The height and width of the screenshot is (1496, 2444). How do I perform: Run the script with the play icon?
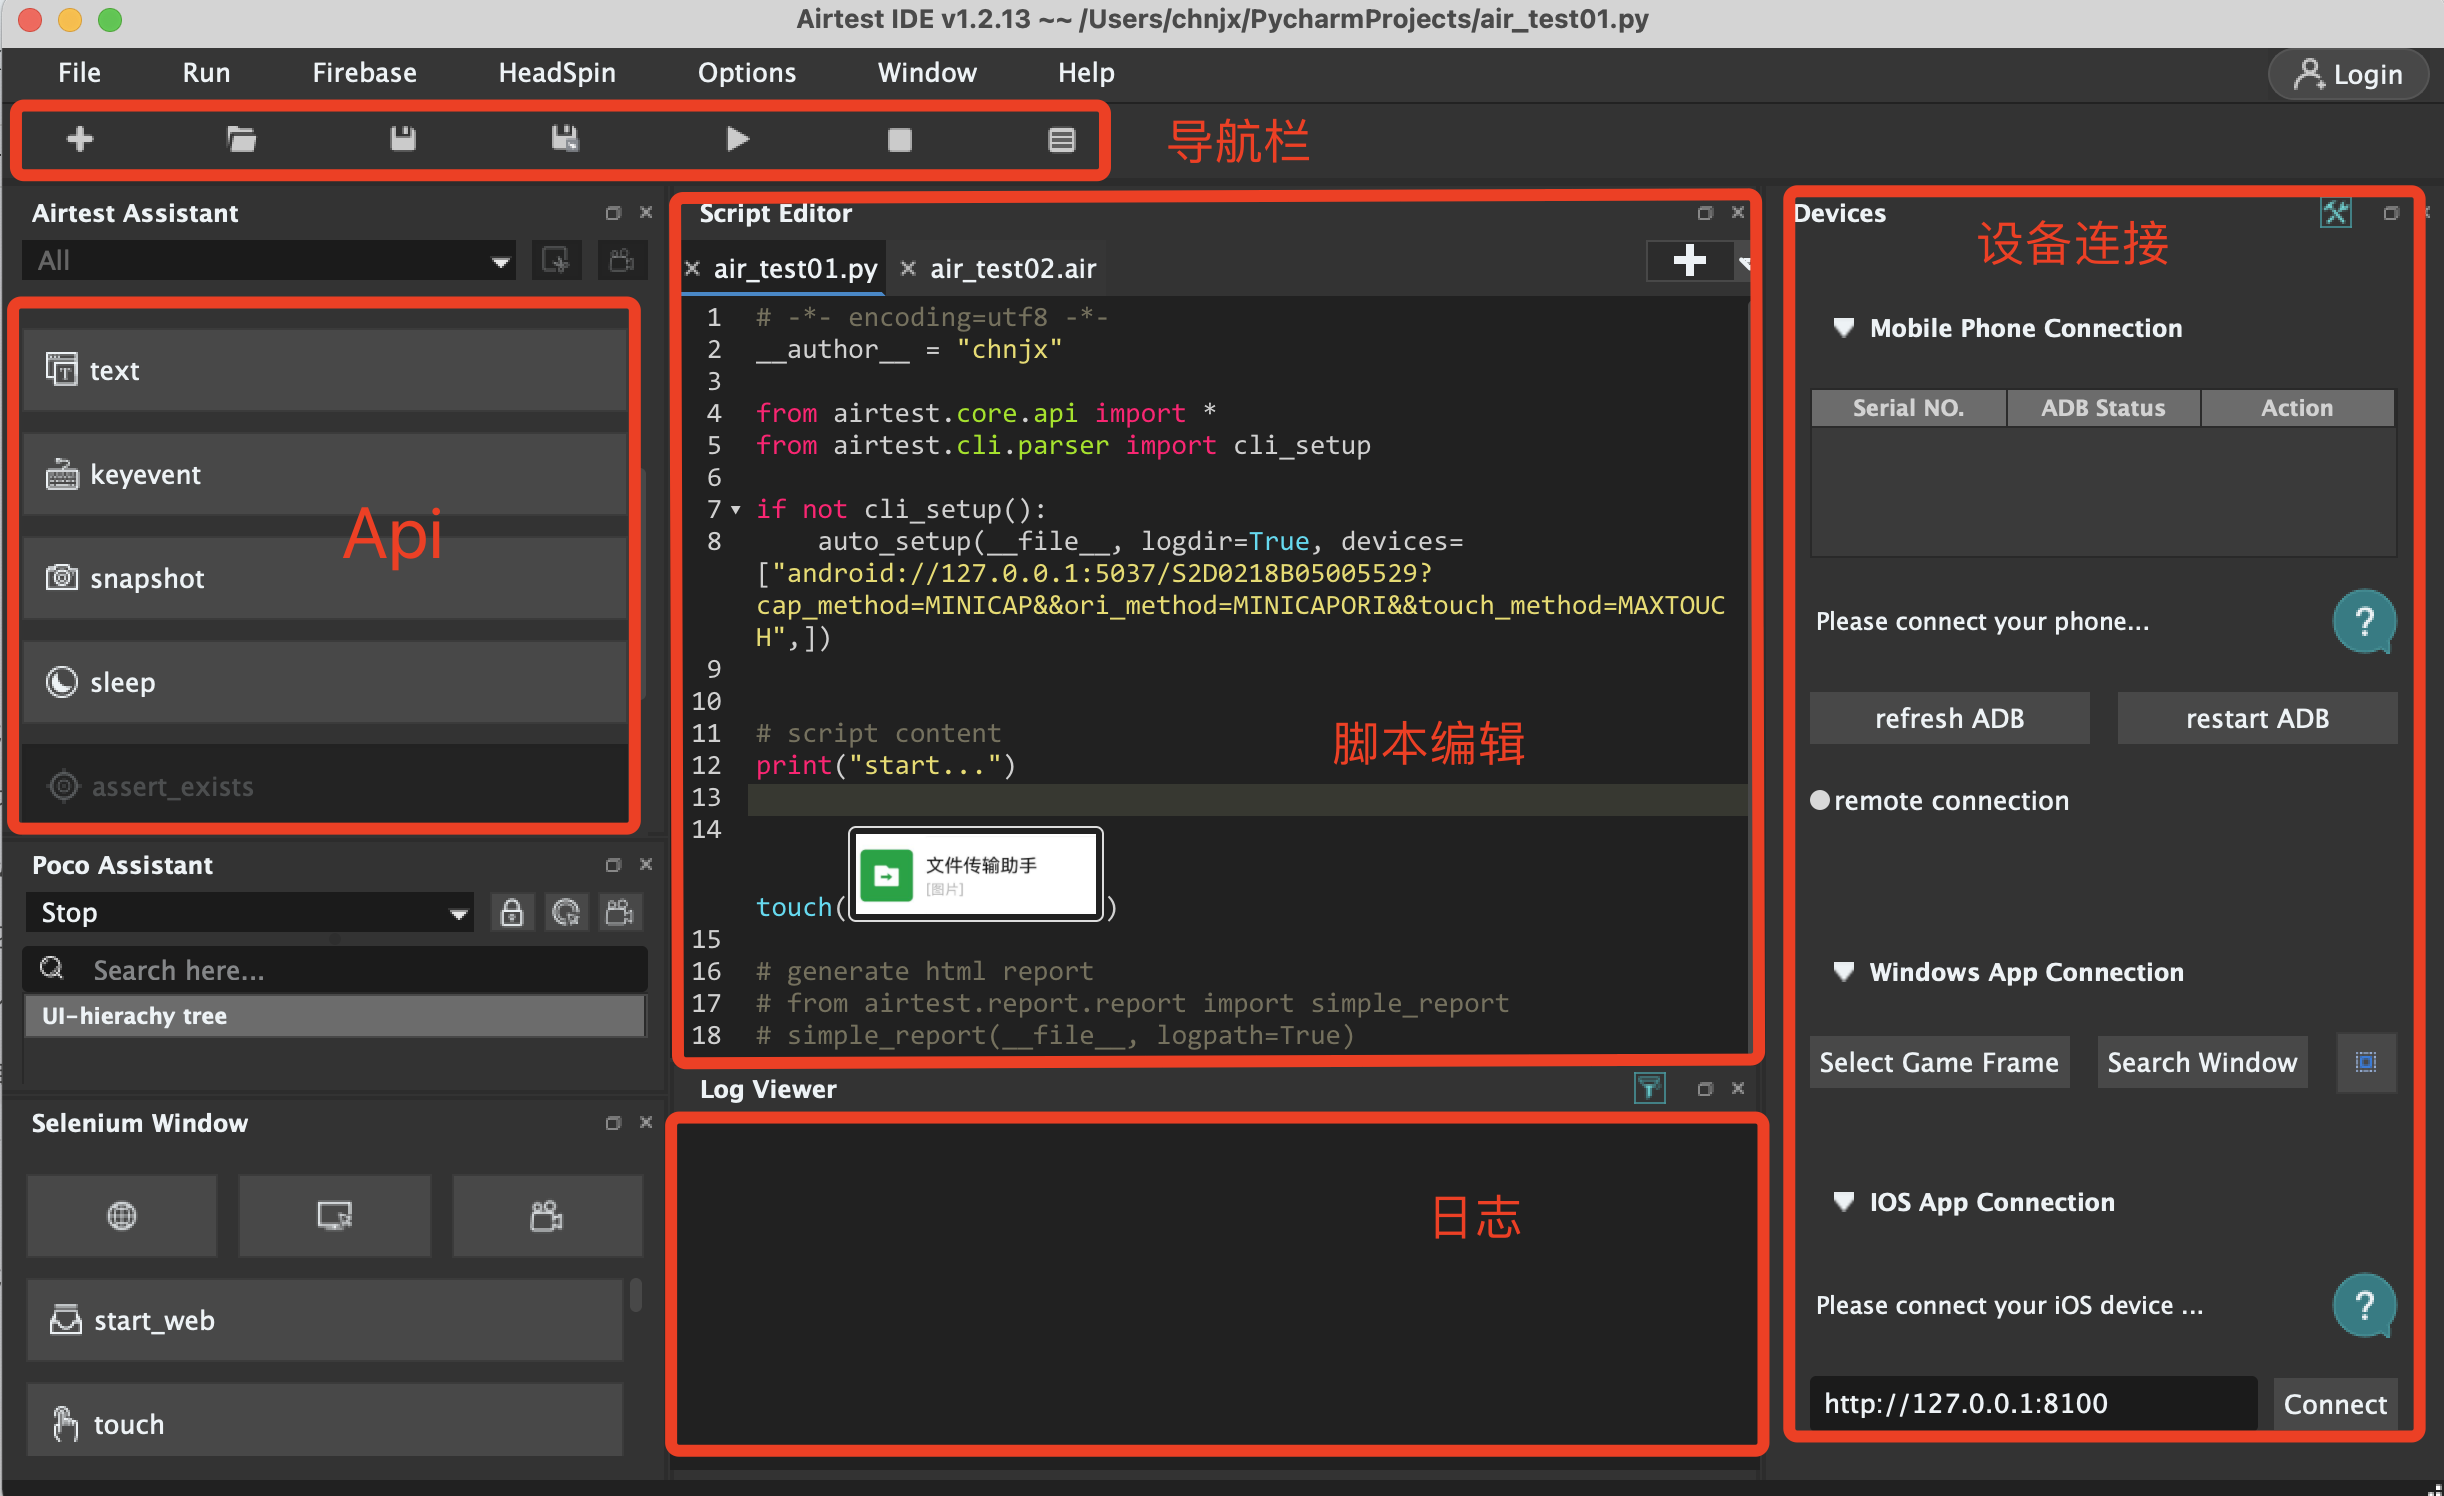point(738,139)
